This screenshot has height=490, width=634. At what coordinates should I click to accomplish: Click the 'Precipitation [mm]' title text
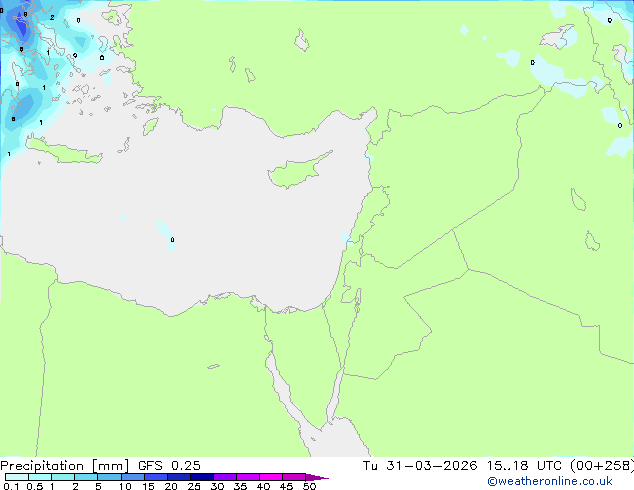(65, 466)
